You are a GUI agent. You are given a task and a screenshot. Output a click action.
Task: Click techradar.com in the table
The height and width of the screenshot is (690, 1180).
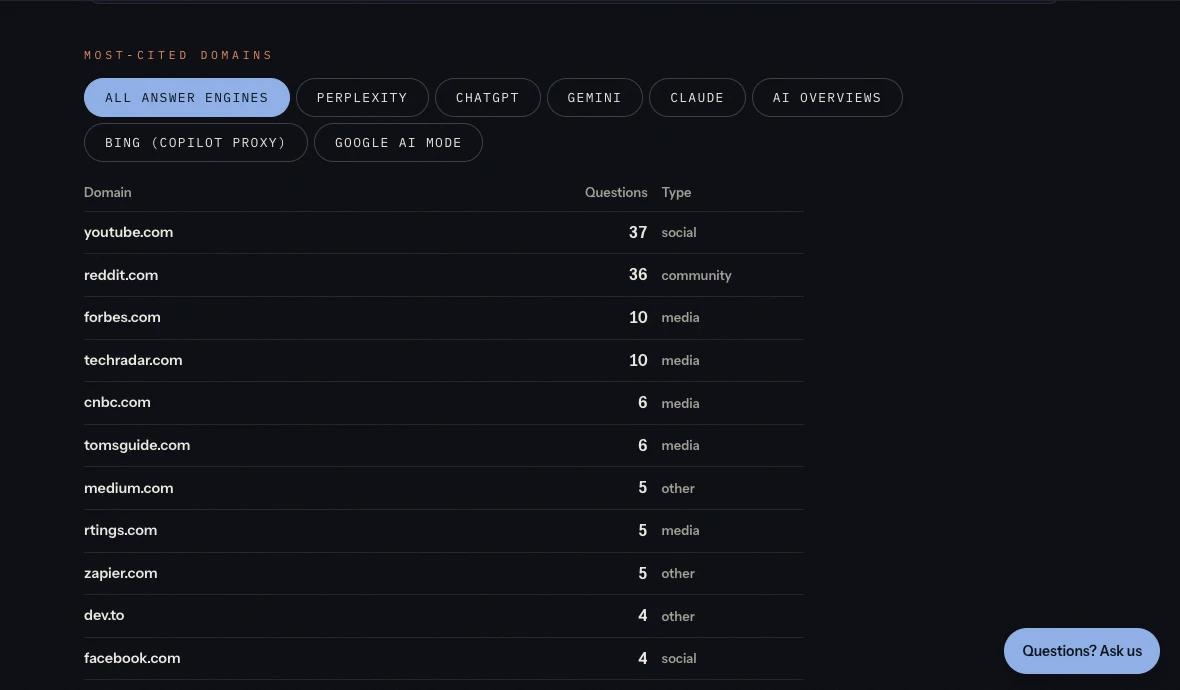(x=133, y=360)
